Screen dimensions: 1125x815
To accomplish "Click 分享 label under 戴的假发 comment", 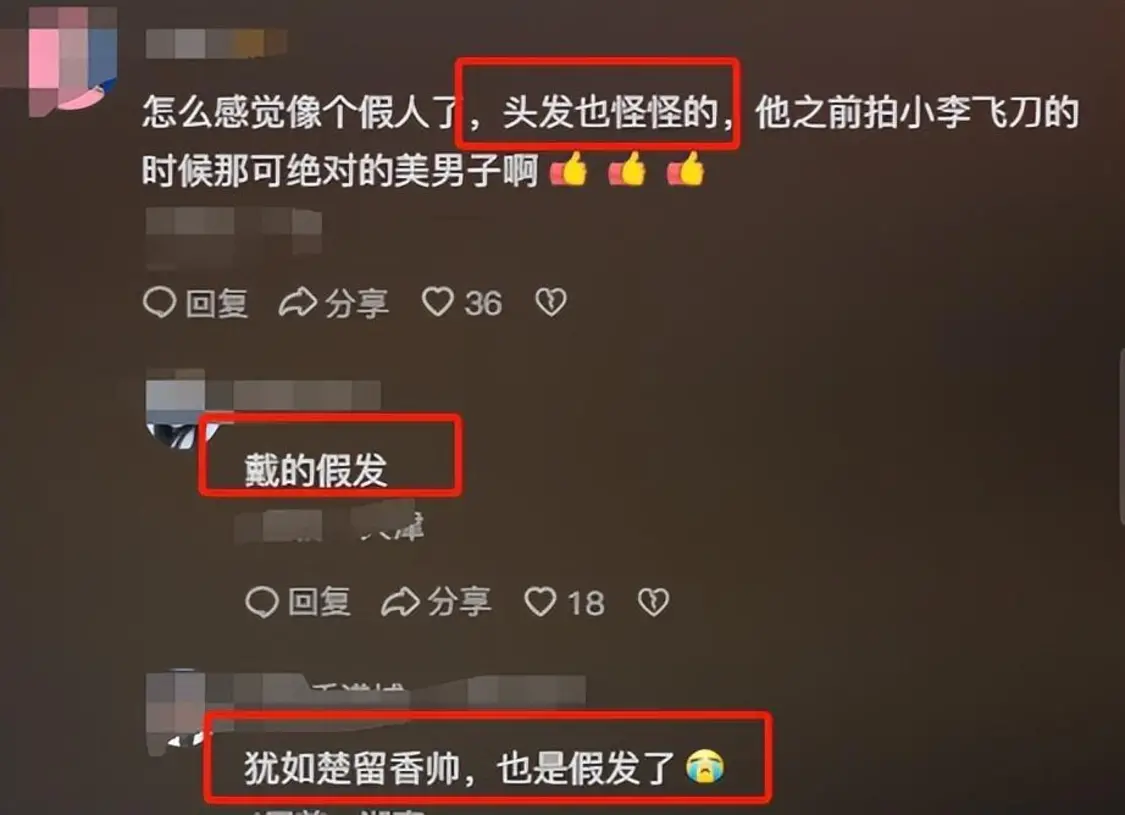I will tap(459, 602).
